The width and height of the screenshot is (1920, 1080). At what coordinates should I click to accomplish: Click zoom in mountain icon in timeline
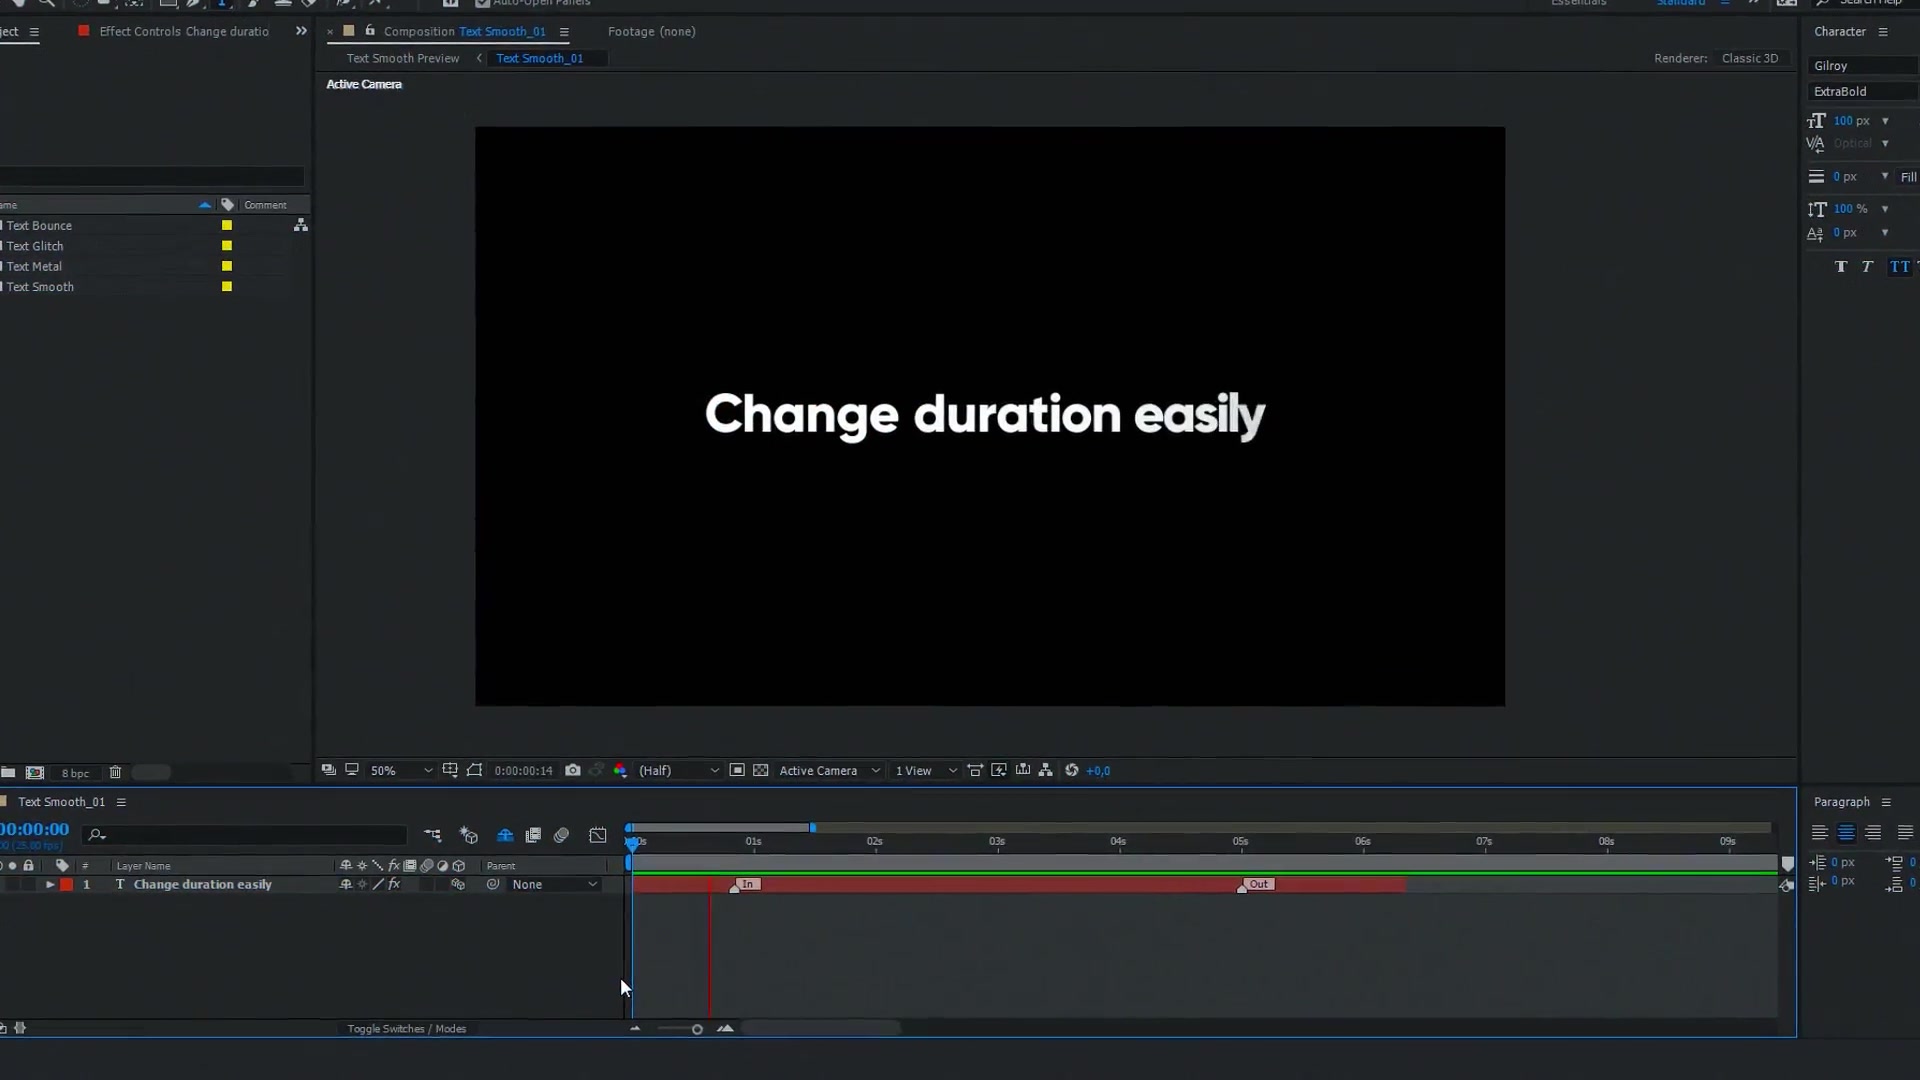(x=725, y=1029)
